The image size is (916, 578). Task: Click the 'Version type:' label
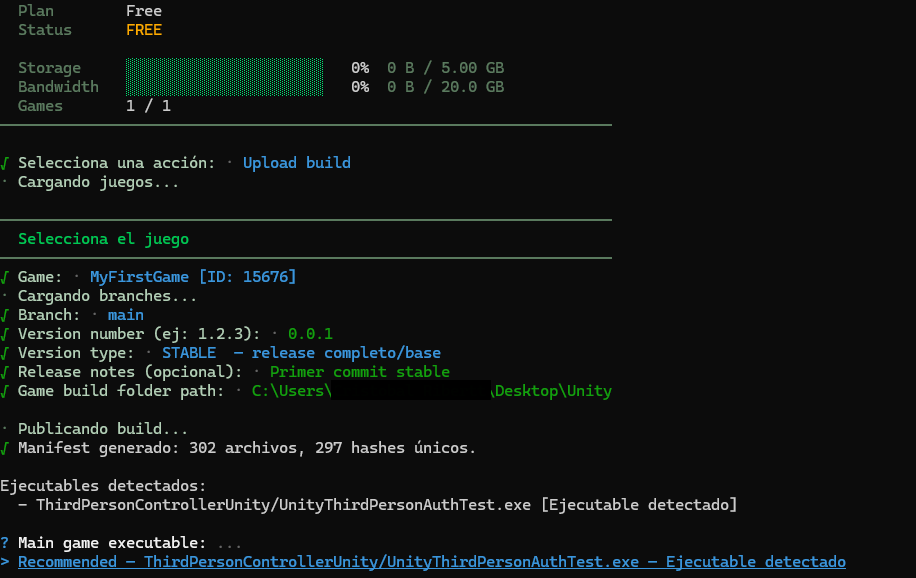click(76, 353)
